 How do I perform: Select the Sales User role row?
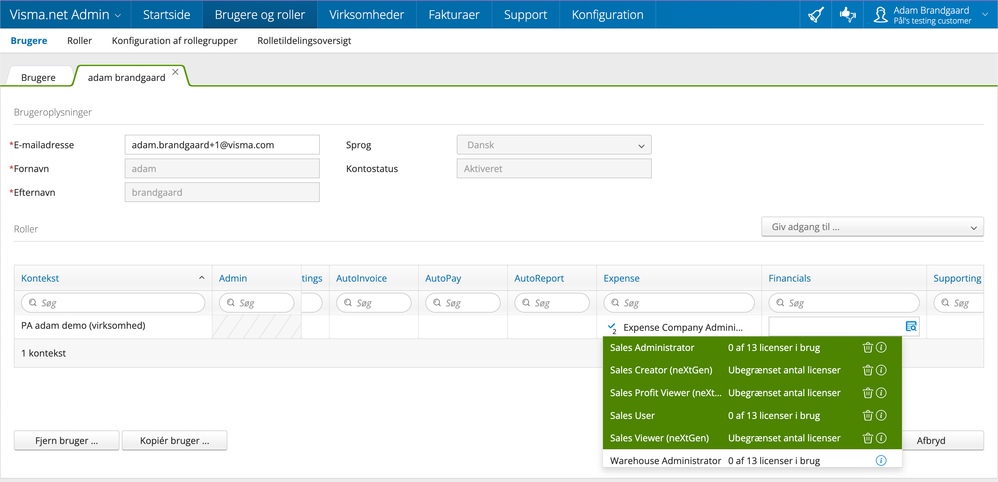click(x=752, y=415)
